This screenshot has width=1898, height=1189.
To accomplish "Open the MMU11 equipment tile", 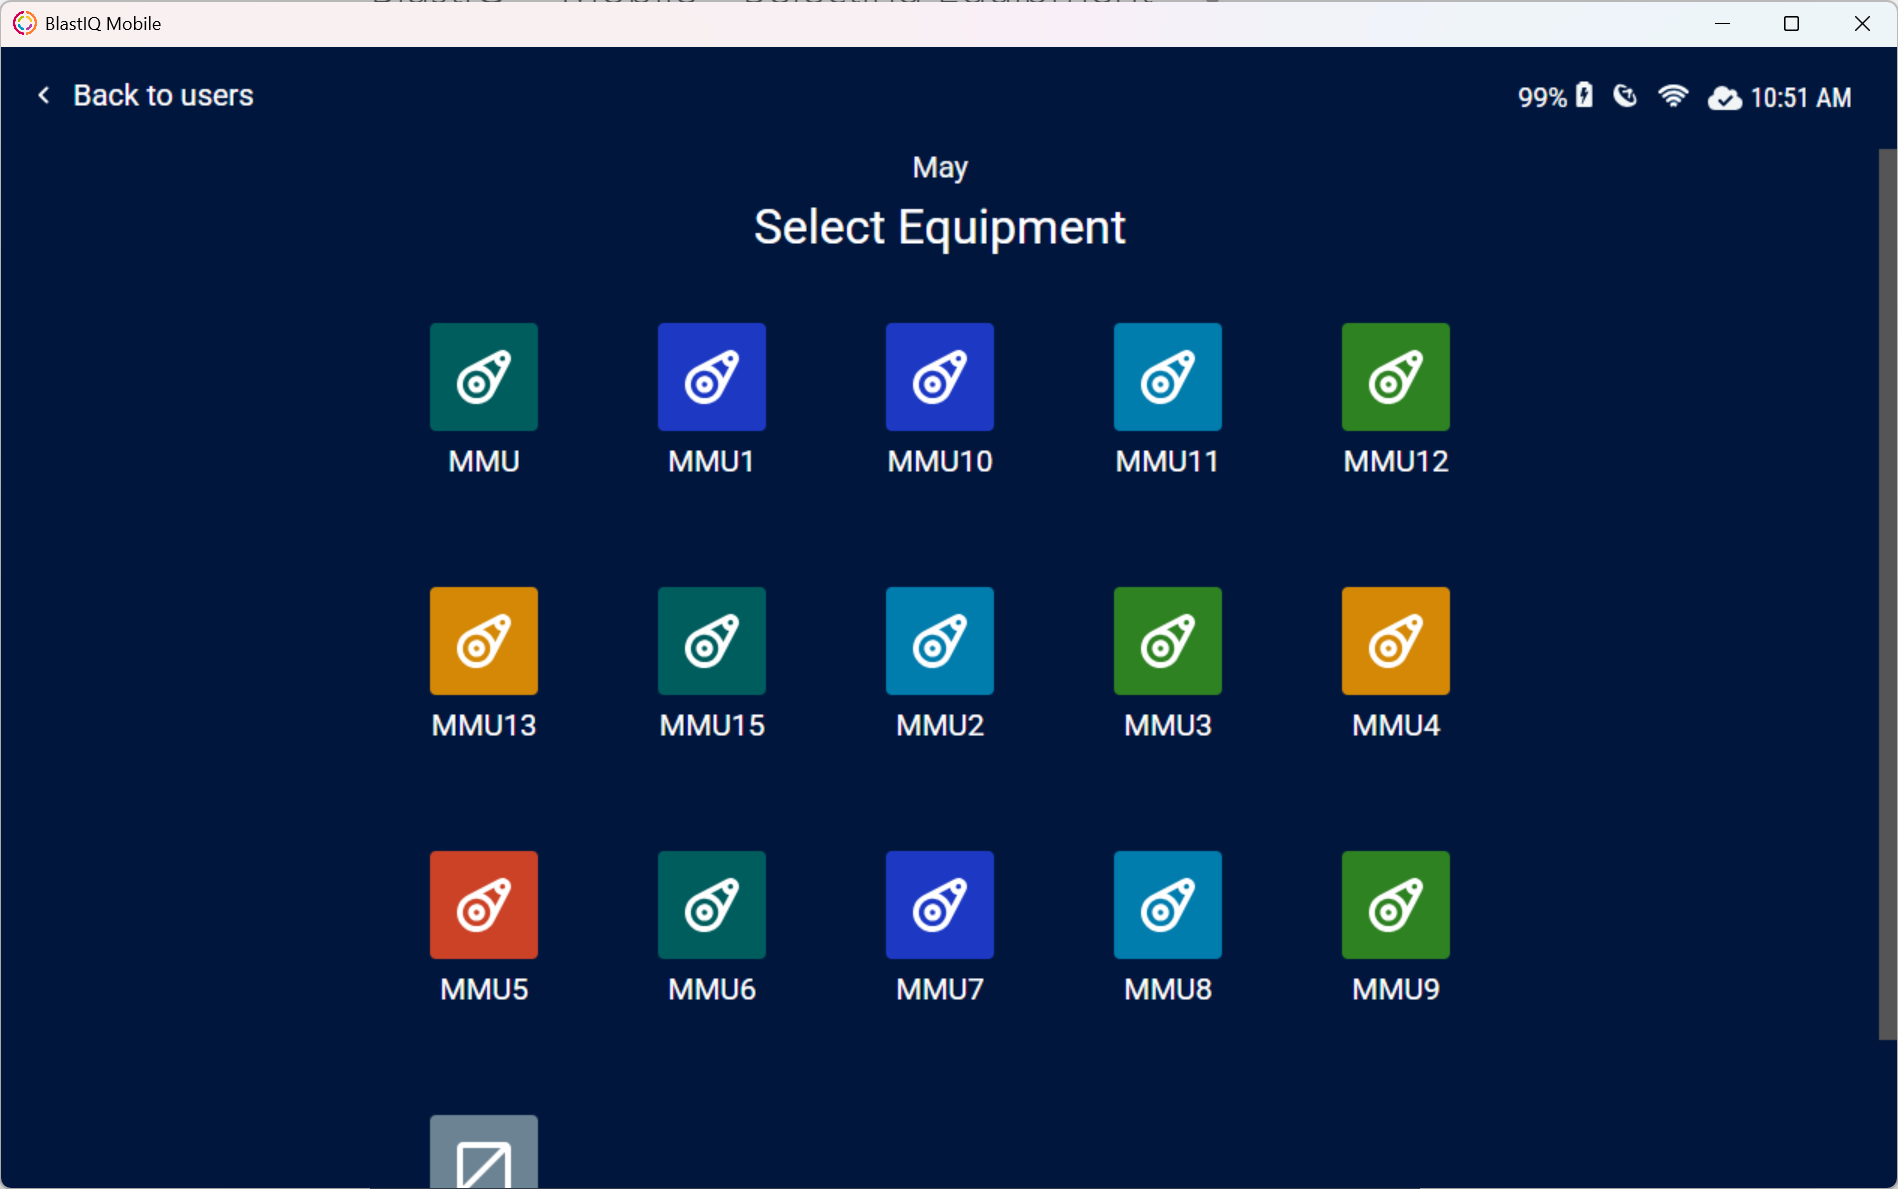I will coord(1168,377).
